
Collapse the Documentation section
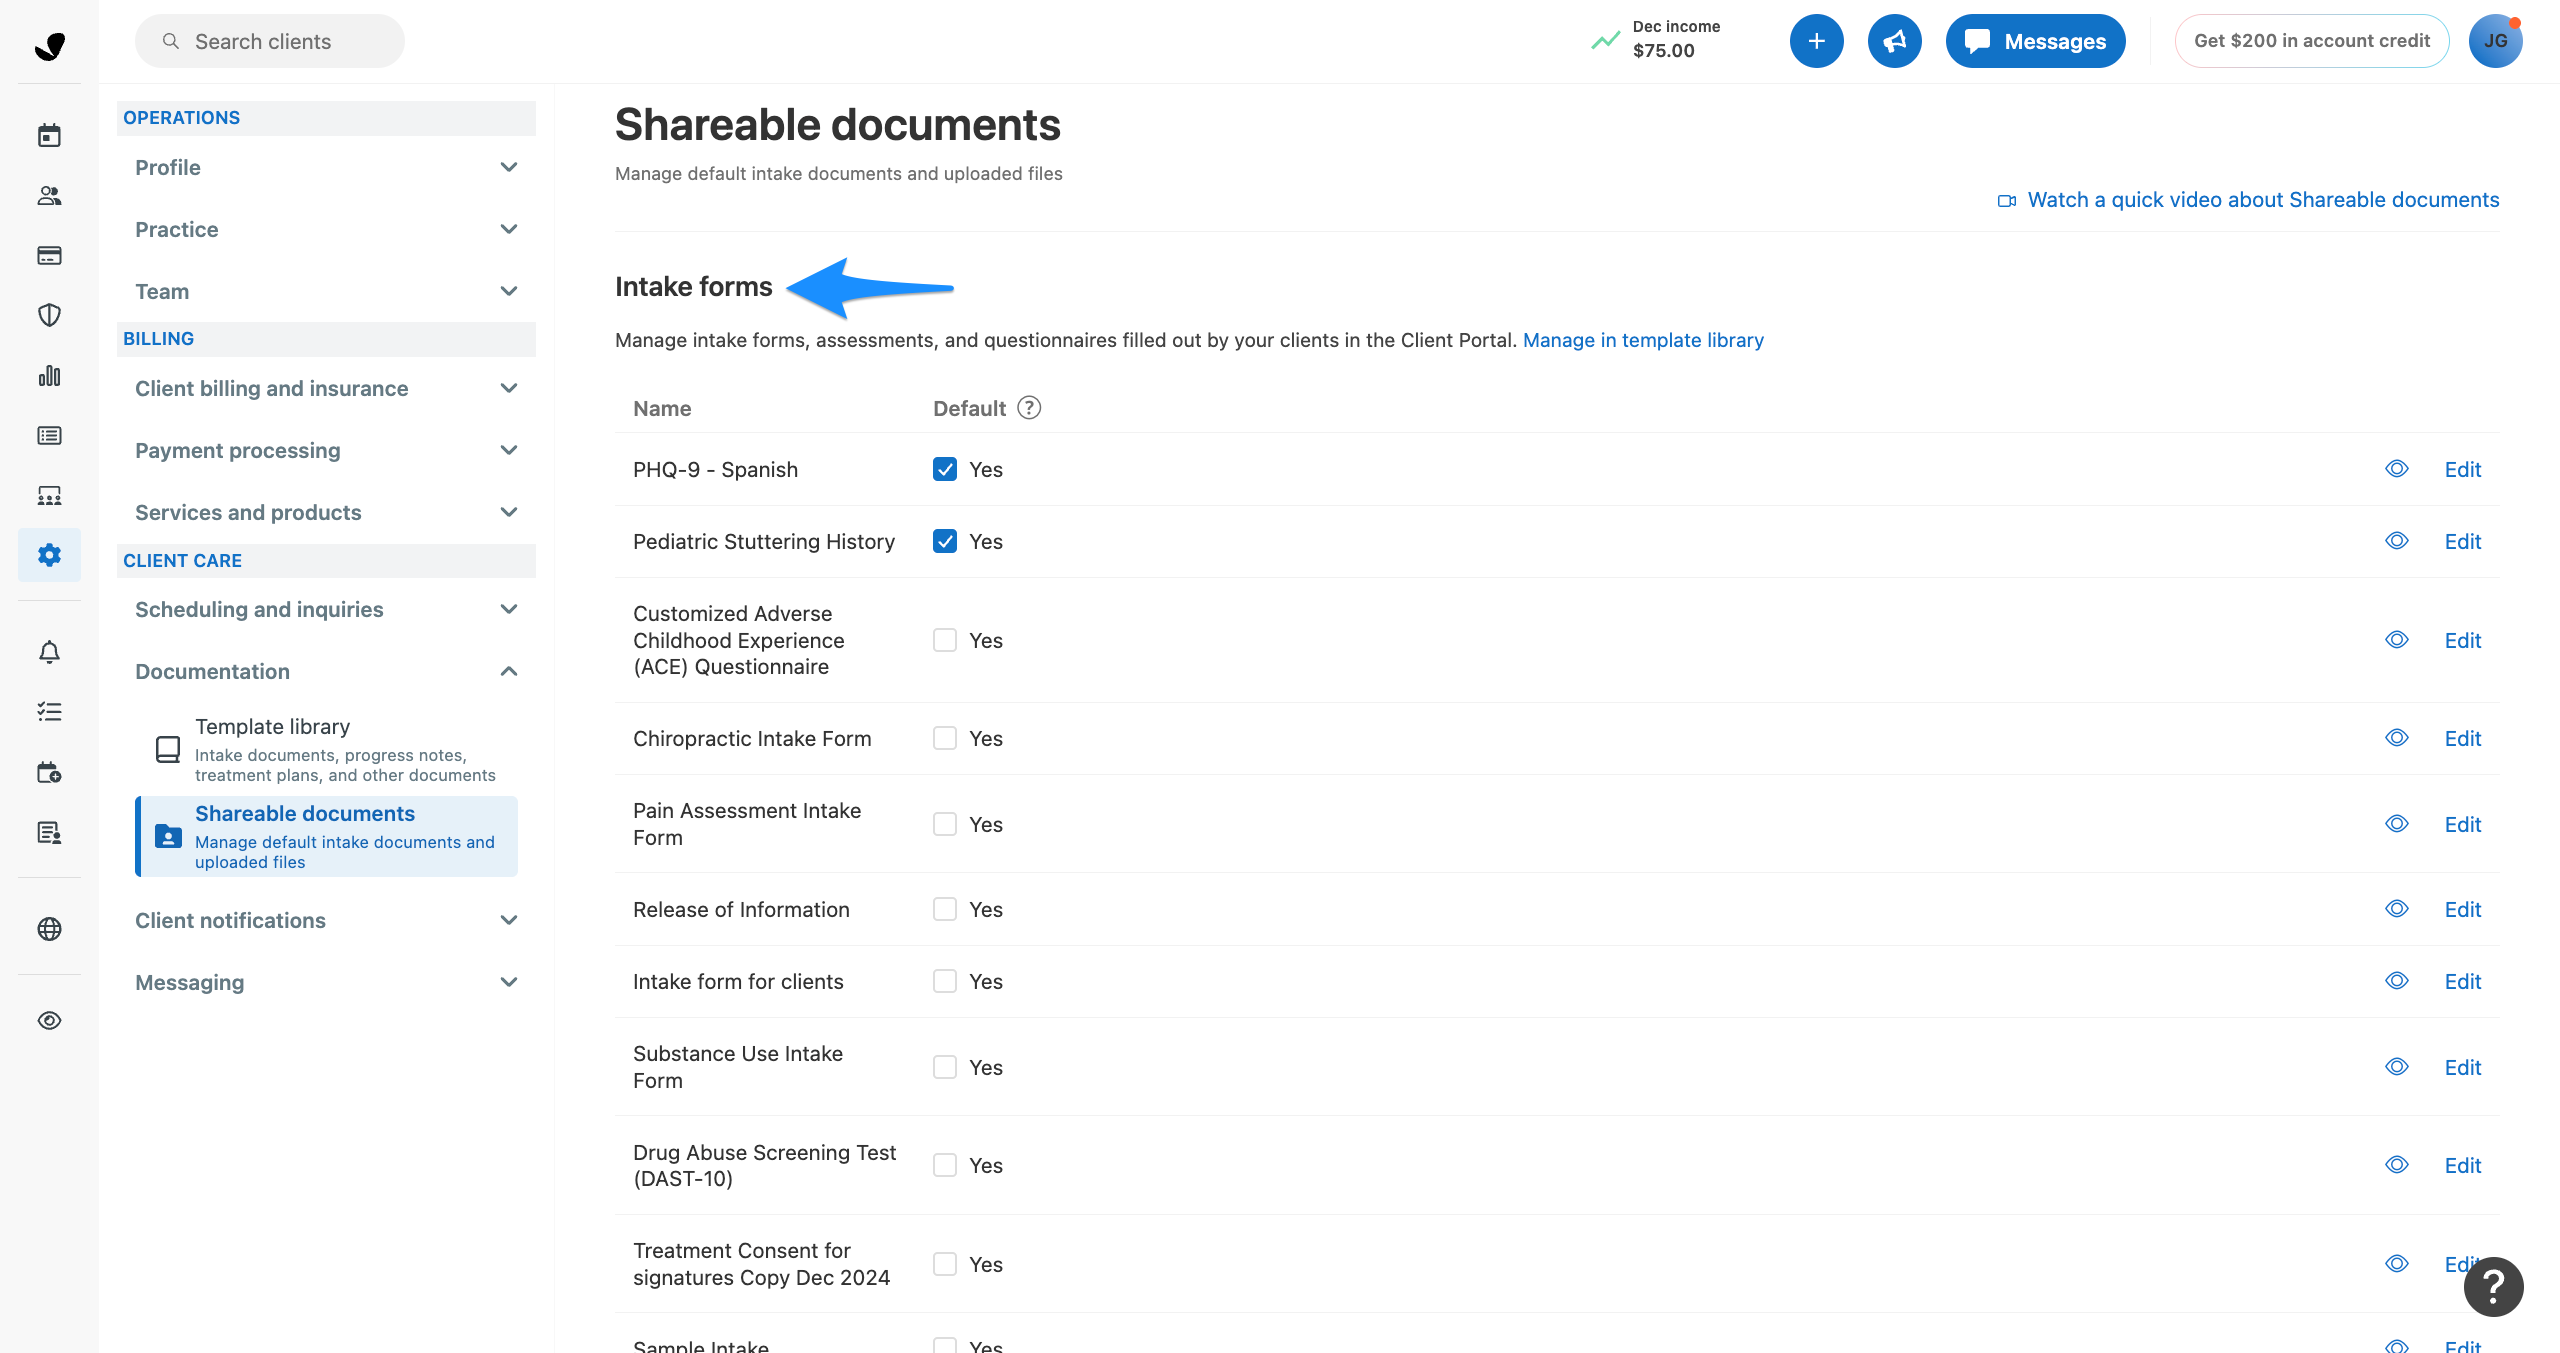pos(325,671)
